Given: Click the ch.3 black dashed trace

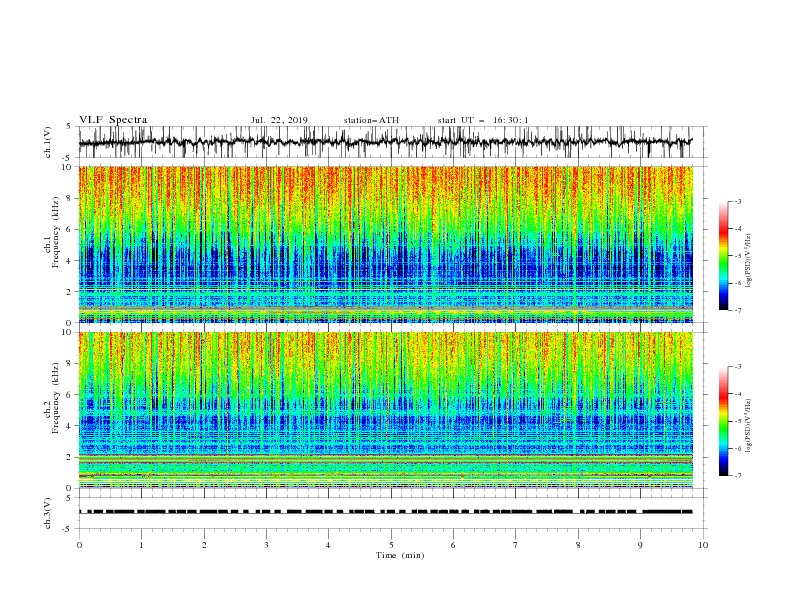Looking at the screenshot, I should pyautogui.click(x=385, y=512).
